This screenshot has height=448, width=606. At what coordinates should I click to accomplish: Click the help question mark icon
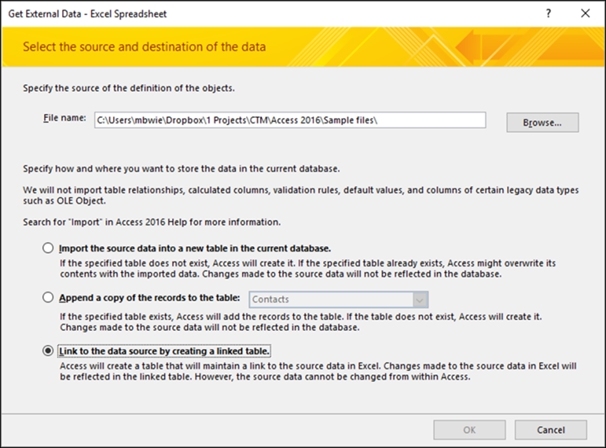click(548, 14)
